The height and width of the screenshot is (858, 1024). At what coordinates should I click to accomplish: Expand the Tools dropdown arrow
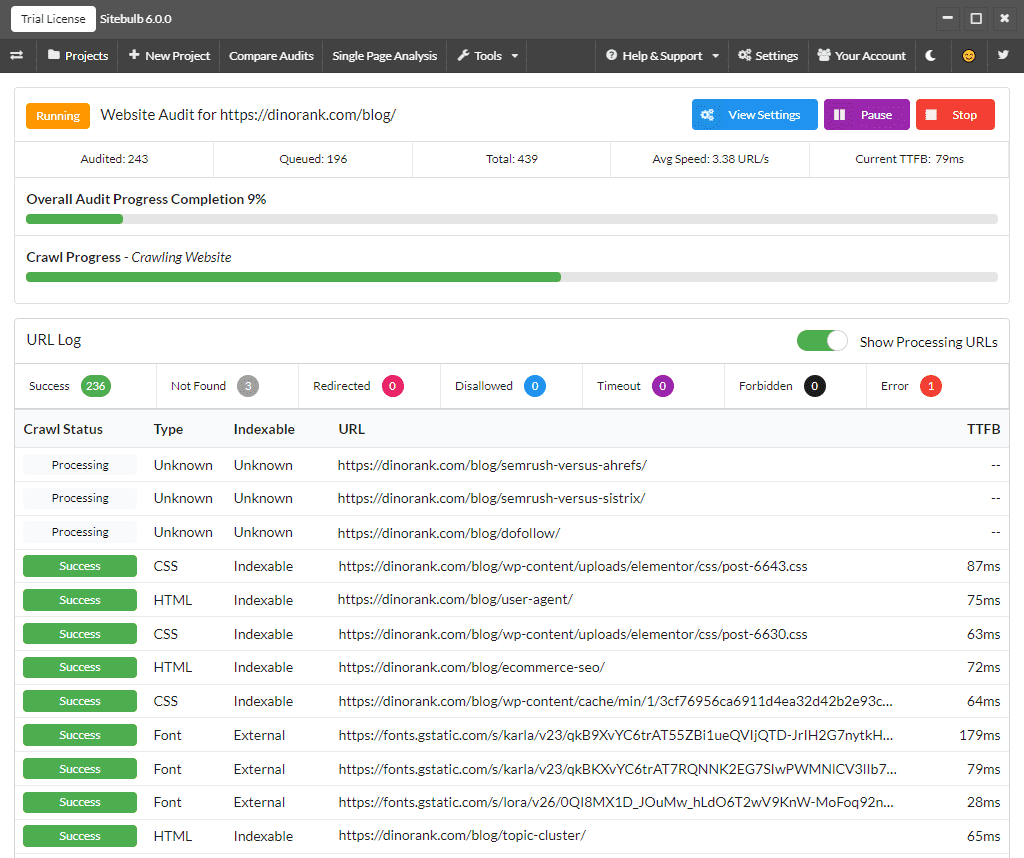coord(515,56)
